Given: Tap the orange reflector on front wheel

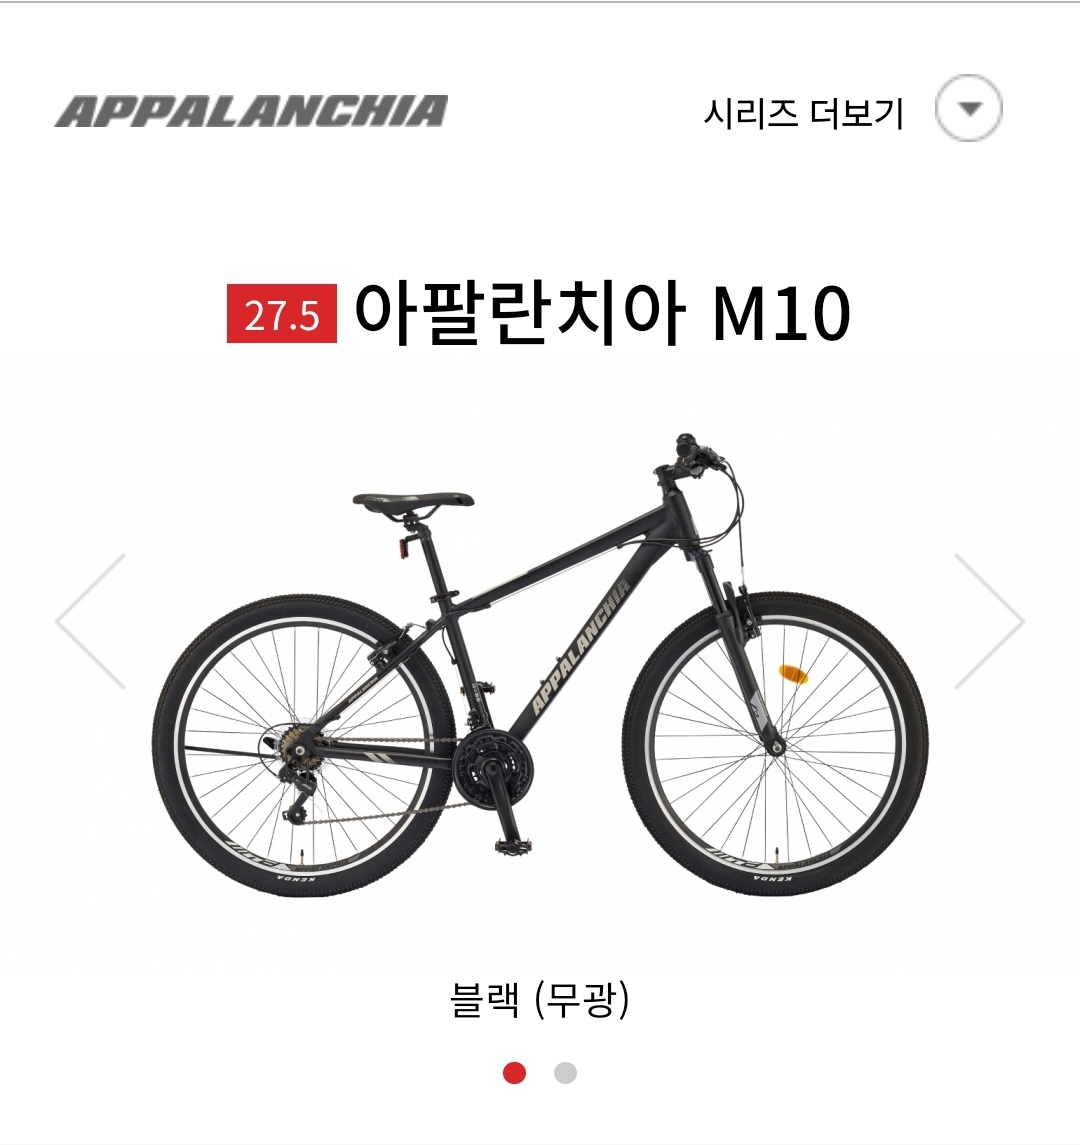Looking at the screenshot, I should [794, 673].
